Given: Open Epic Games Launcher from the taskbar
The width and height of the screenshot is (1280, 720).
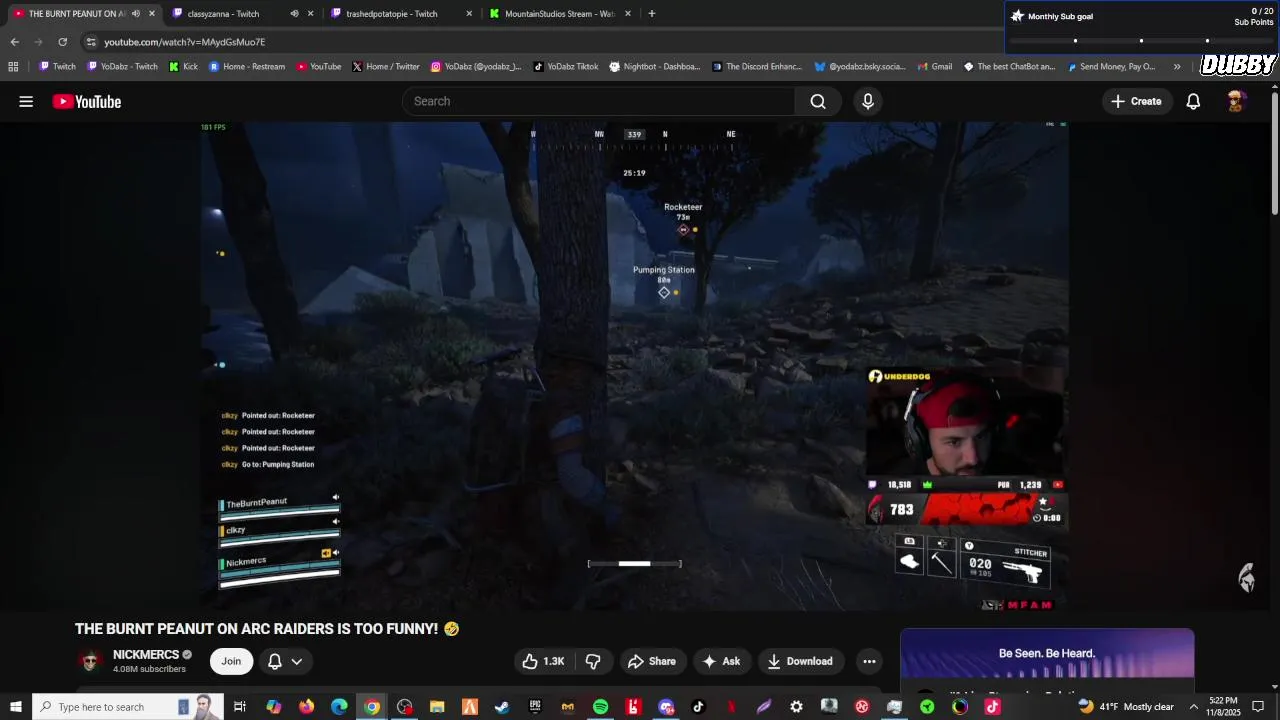Looking at the screenshot, I should click(535, 707).
